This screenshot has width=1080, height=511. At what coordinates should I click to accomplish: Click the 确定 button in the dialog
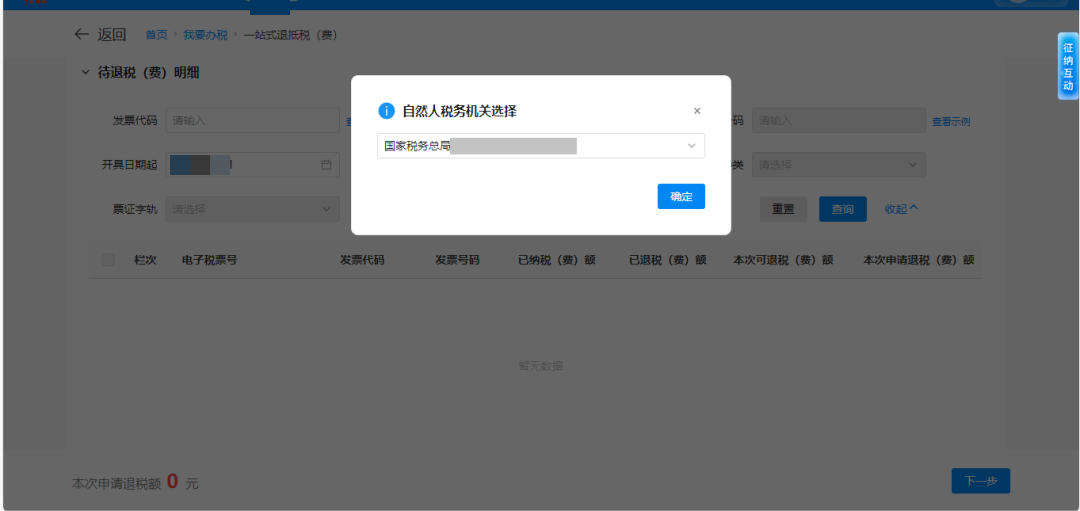(681, 196)
